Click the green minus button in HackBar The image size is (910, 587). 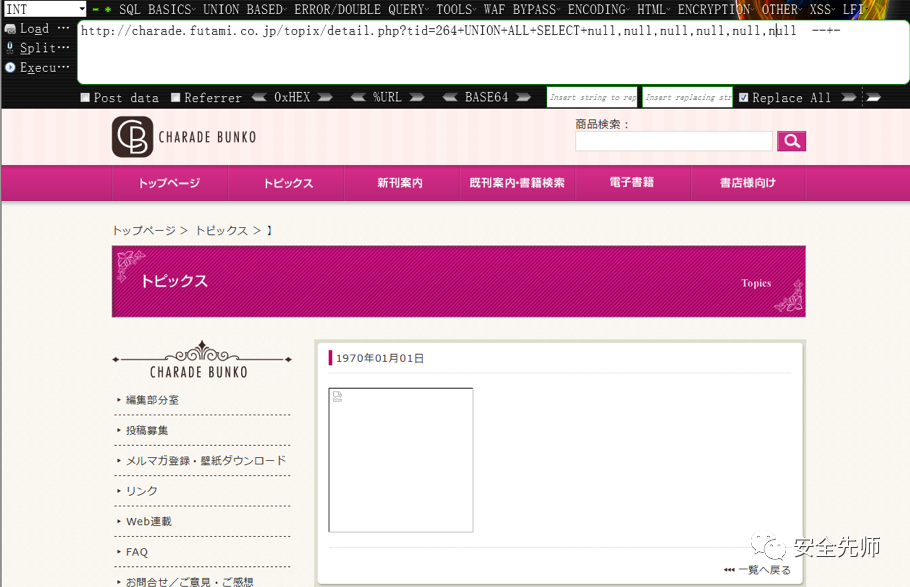pyautogui.click(x=95, y=10)
